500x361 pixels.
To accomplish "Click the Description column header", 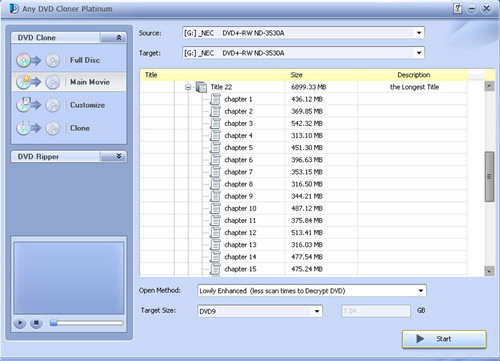I will [x=413, y=75].
